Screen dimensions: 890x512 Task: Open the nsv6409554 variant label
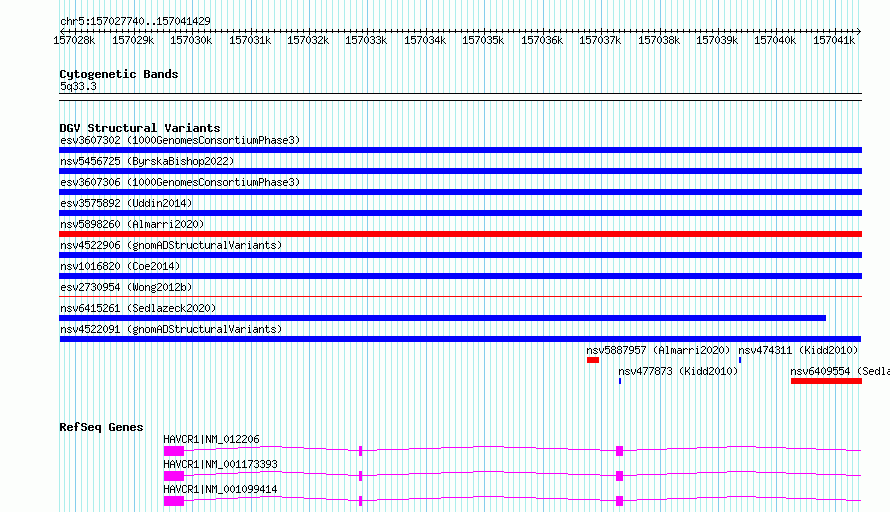click(840, 371)
